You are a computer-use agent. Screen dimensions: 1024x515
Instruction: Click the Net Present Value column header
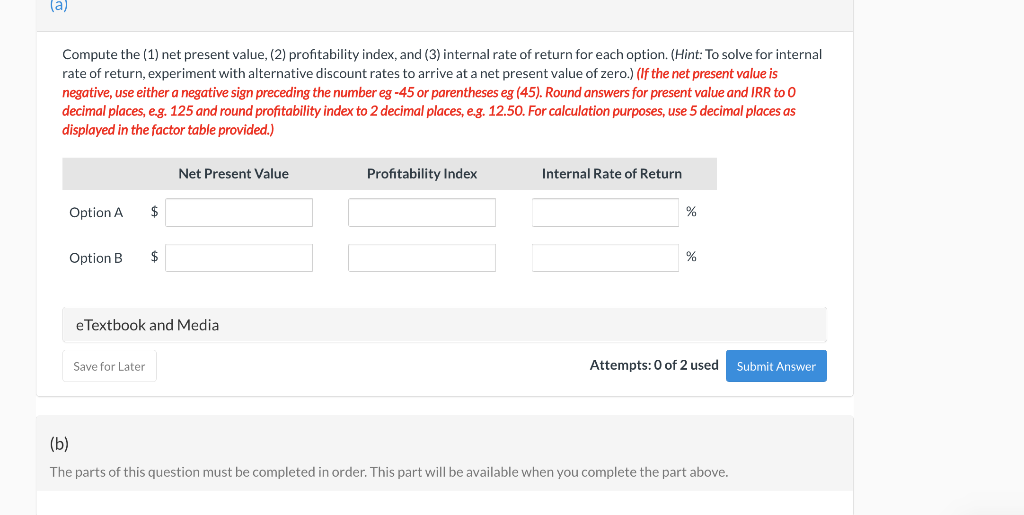[x=233, y=174]
